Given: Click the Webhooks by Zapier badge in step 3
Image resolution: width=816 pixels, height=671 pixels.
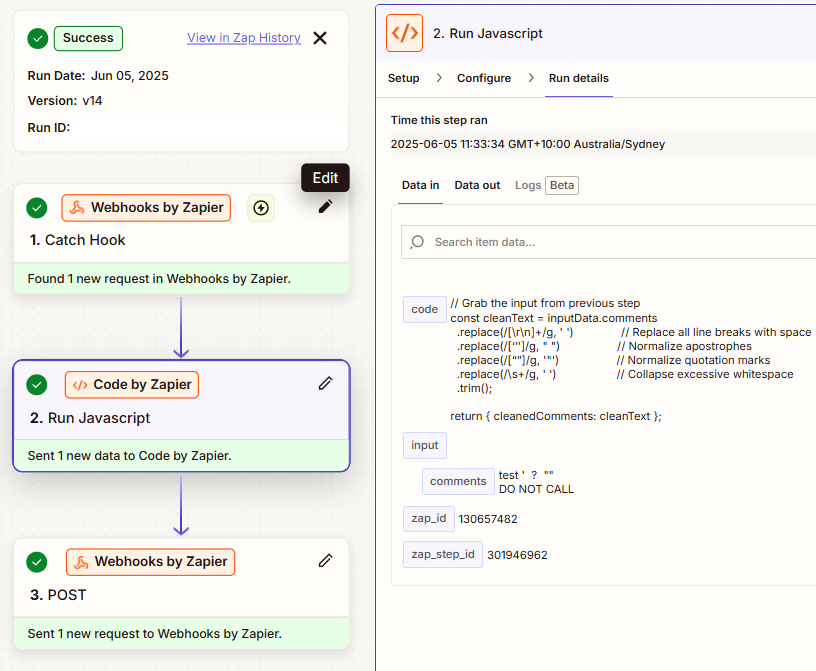Looking at the screenshot, I should [x=150, y=562].
